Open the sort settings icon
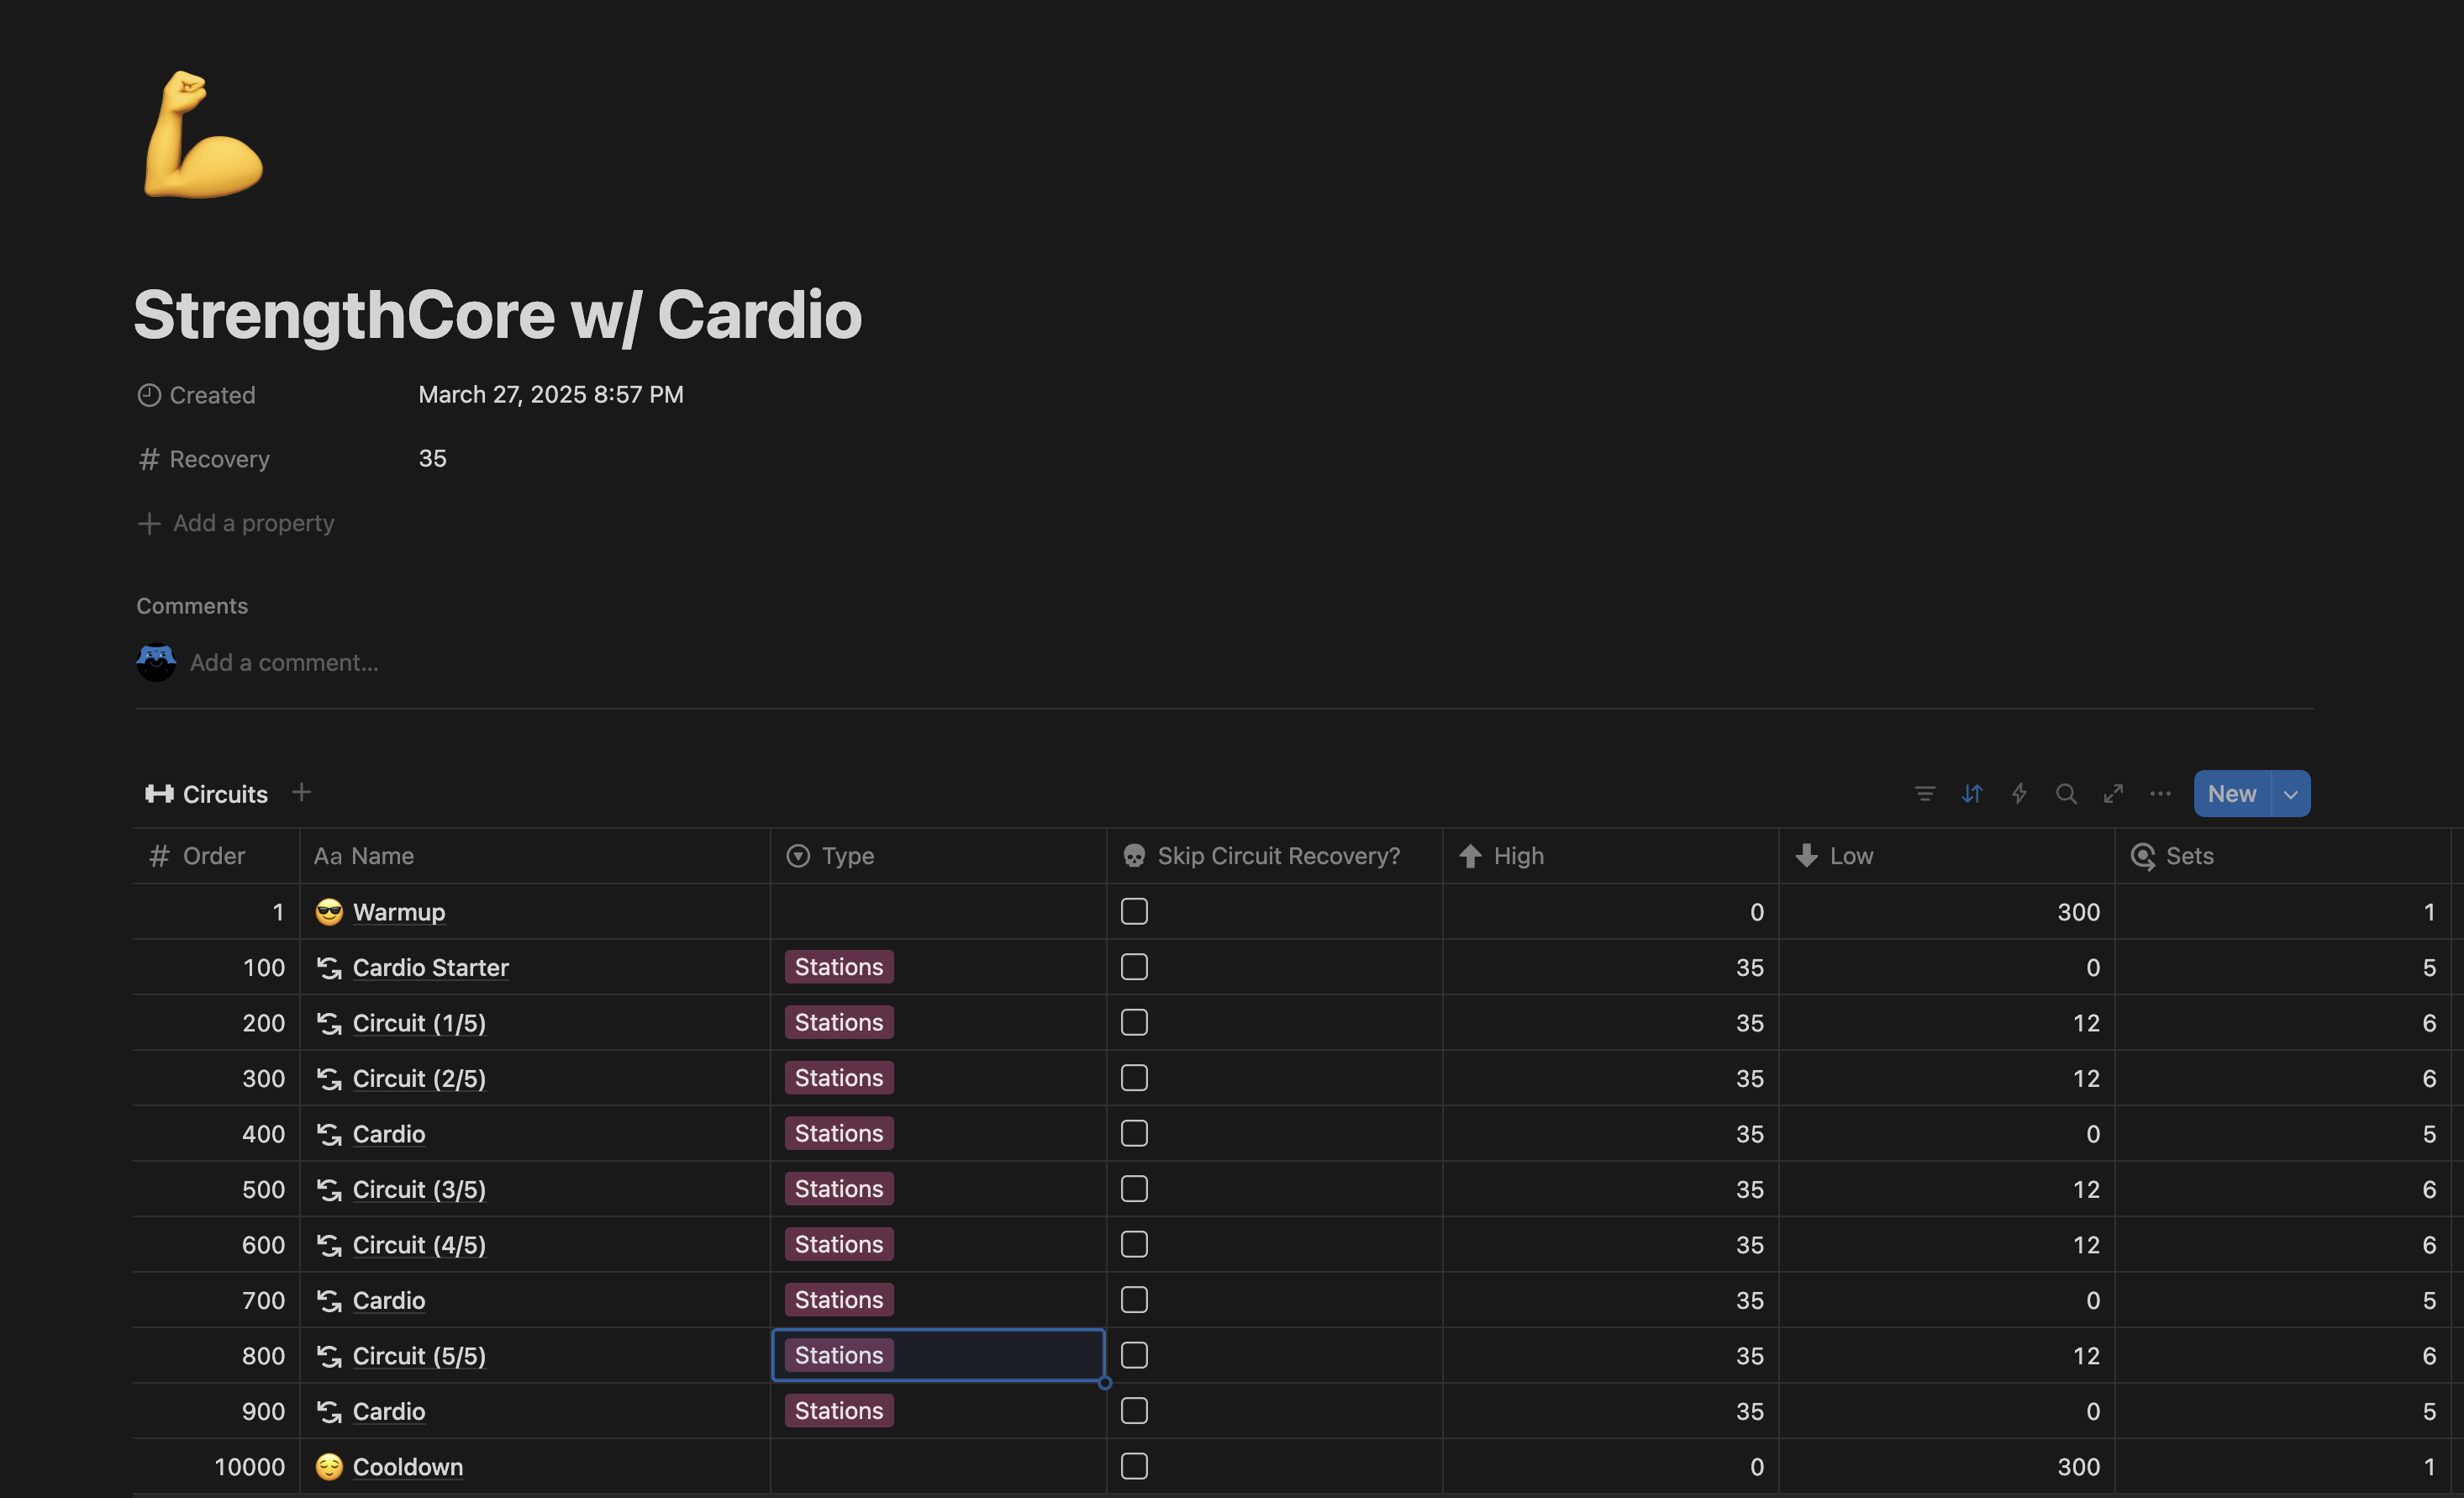This screenshot has height=1498, width=2464. 1971,793
